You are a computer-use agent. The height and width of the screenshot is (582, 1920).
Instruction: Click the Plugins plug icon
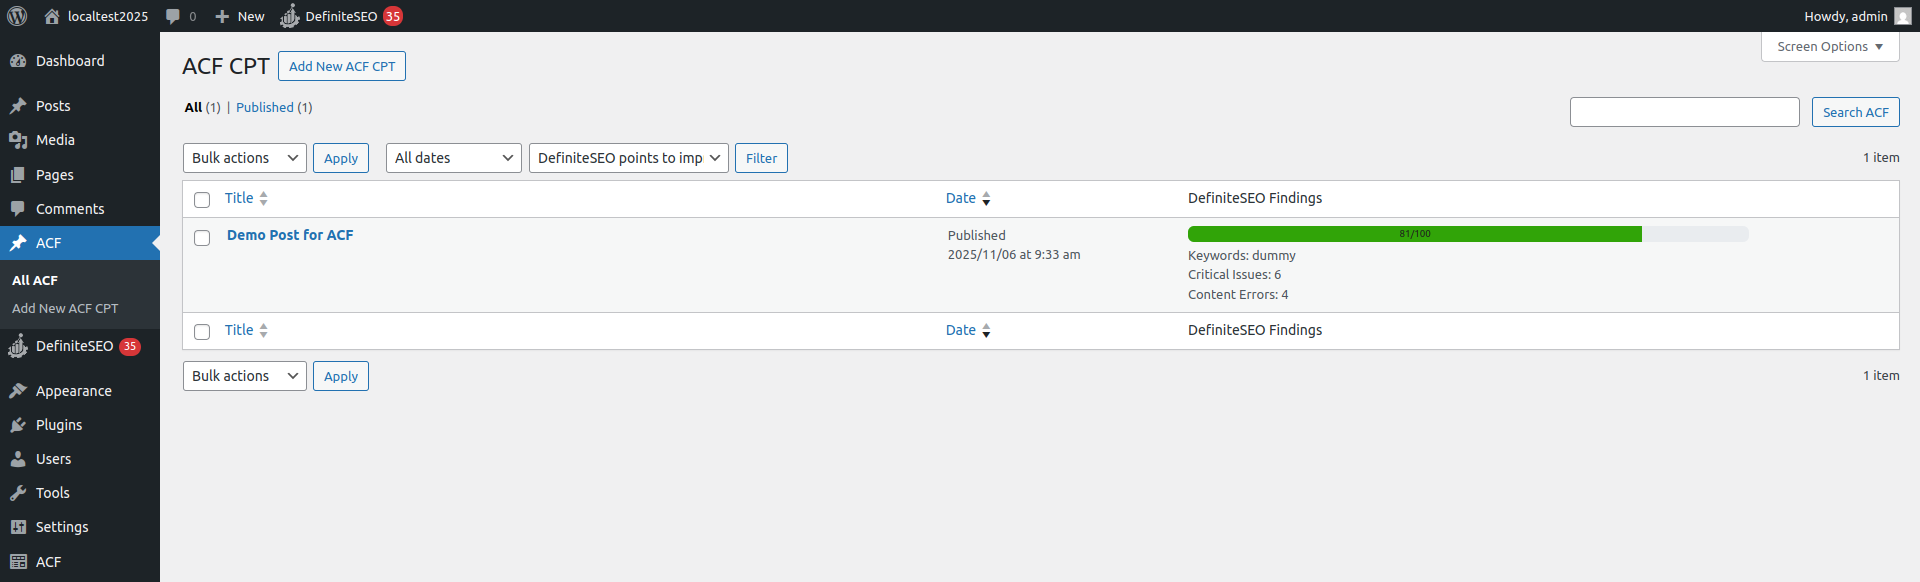pos(18,425)
